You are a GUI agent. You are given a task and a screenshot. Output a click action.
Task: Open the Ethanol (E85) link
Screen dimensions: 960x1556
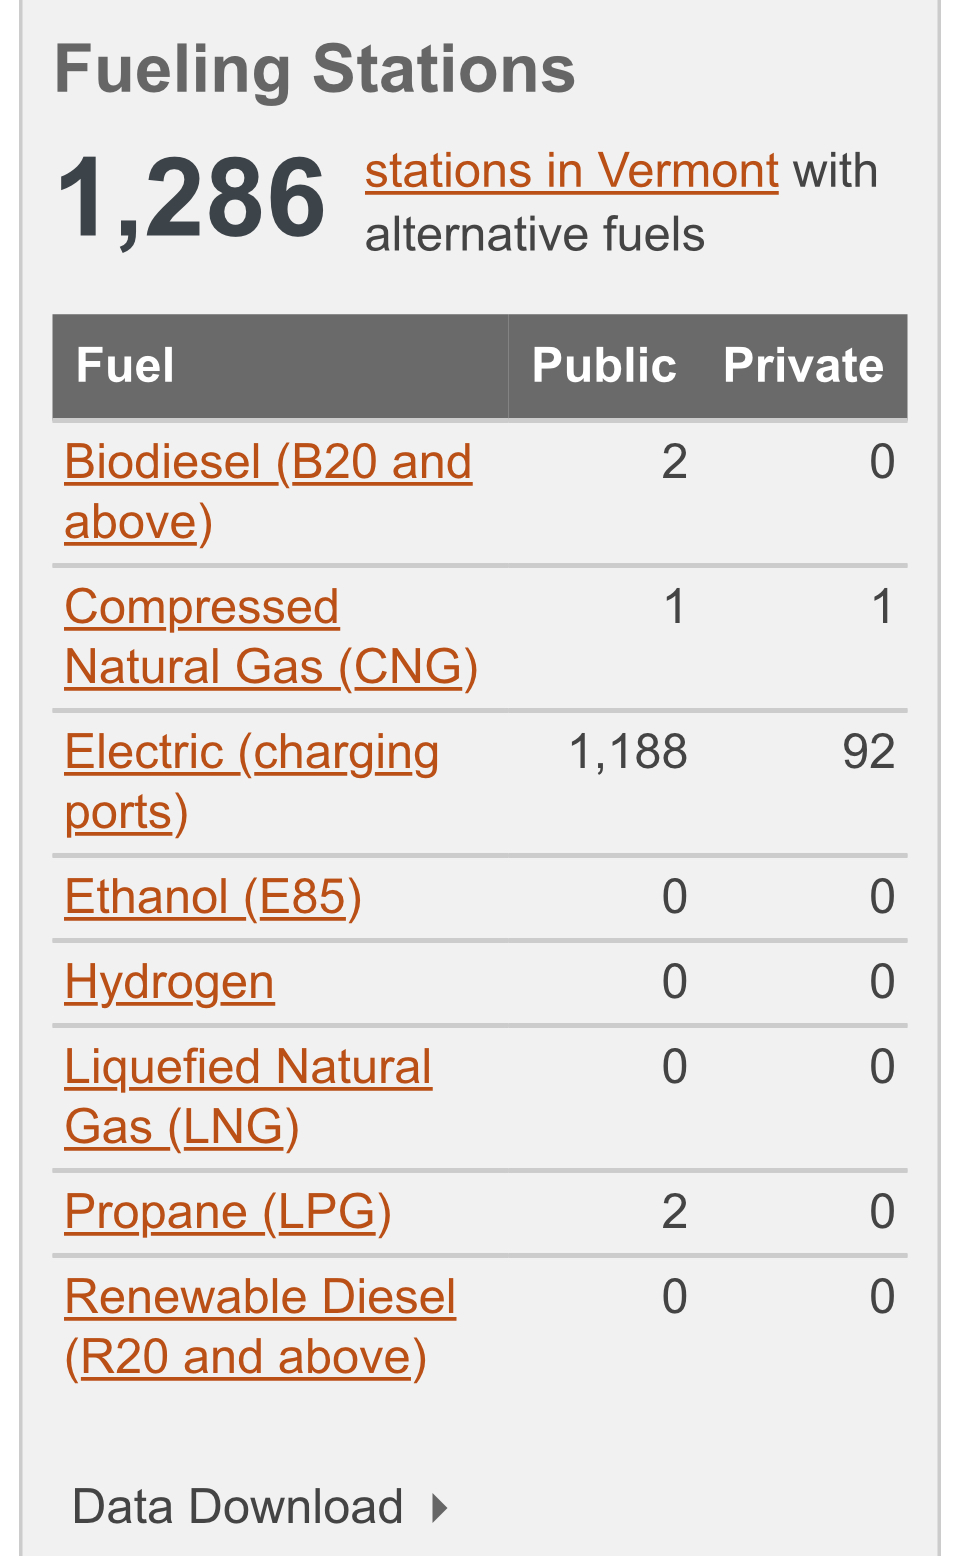[213, 897]
